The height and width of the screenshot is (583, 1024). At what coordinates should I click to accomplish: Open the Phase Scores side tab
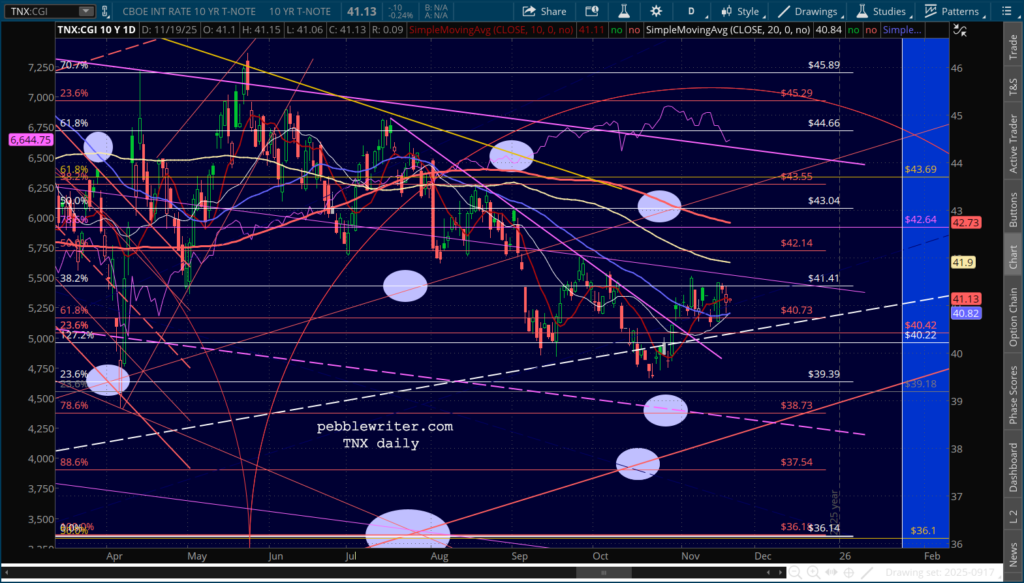(x=1013, y=394)
